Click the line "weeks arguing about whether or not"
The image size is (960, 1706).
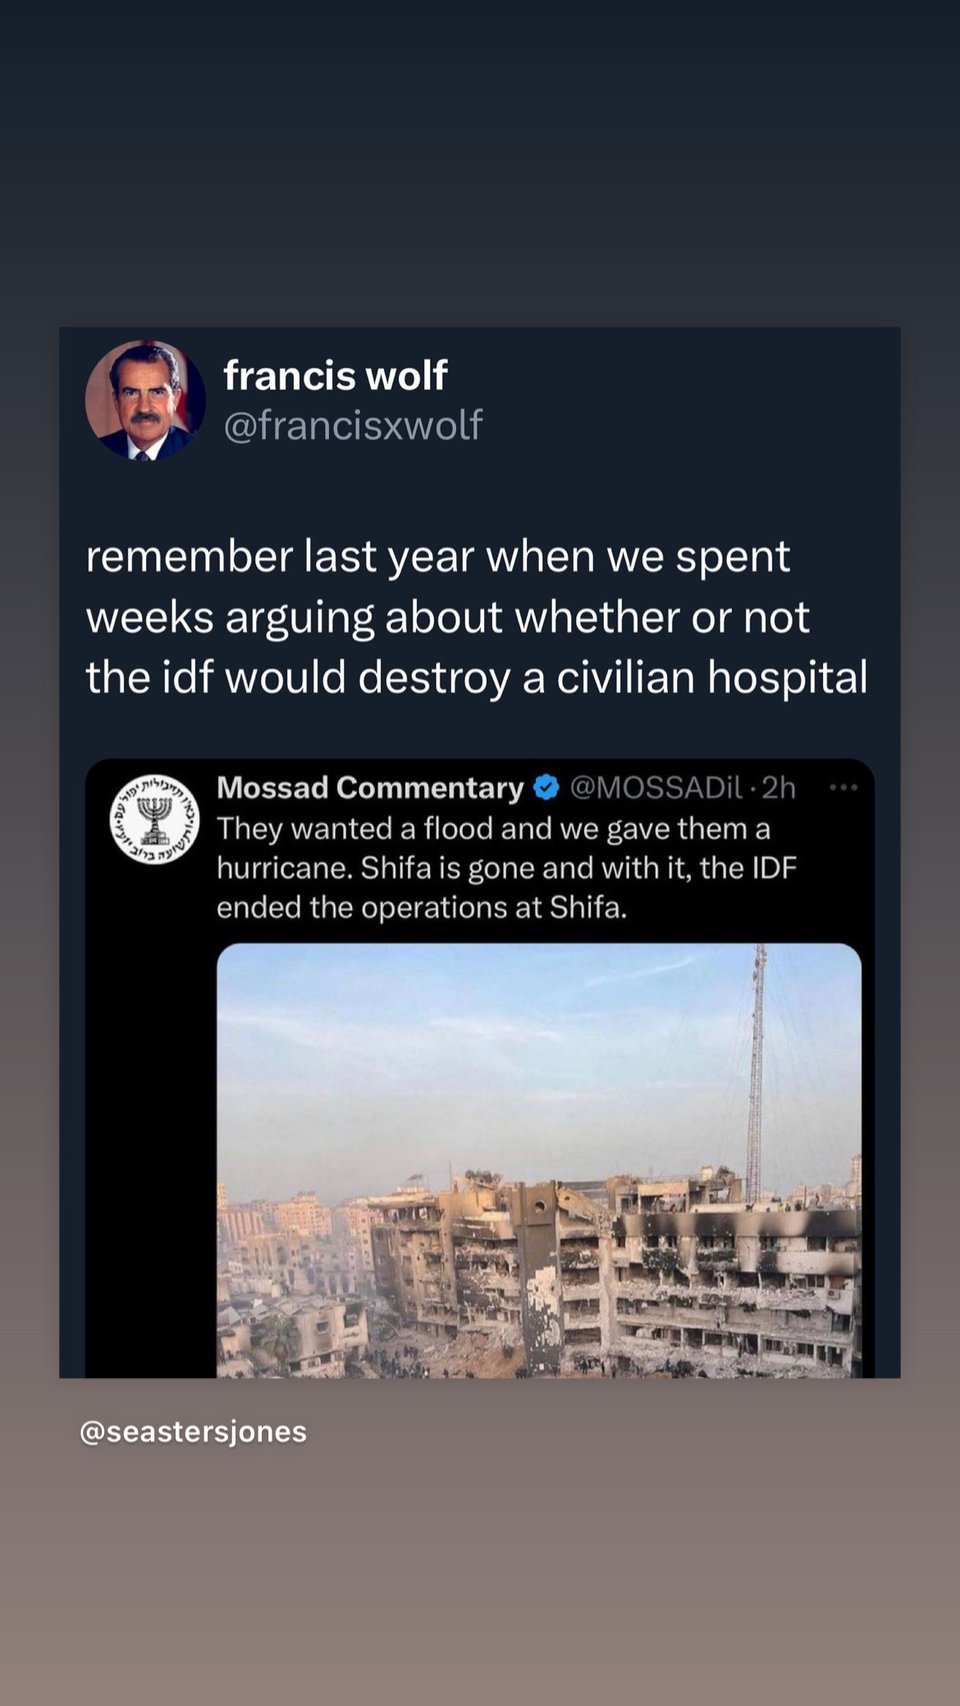[x=447, y=618]
